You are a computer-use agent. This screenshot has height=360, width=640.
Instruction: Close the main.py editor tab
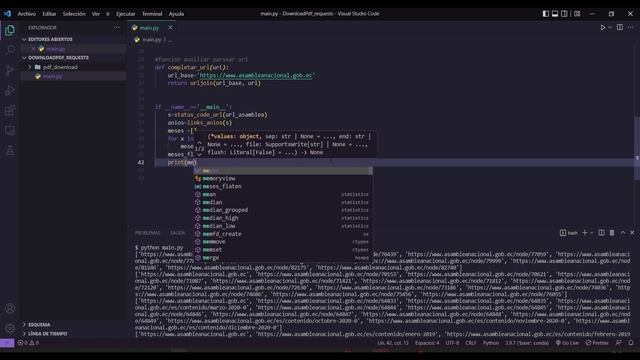(170, 28)
